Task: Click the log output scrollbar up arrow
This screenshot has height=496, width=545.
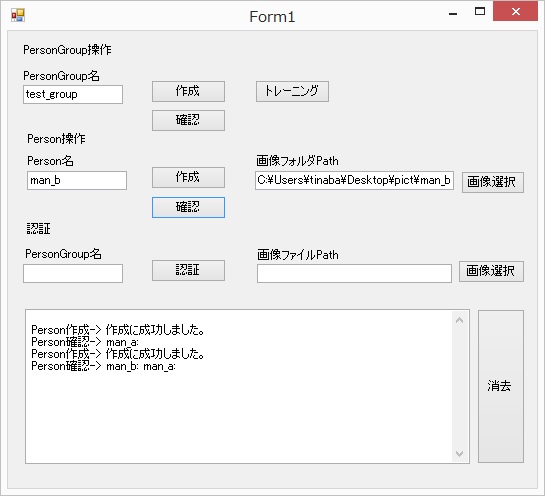Action: [459, 320]
